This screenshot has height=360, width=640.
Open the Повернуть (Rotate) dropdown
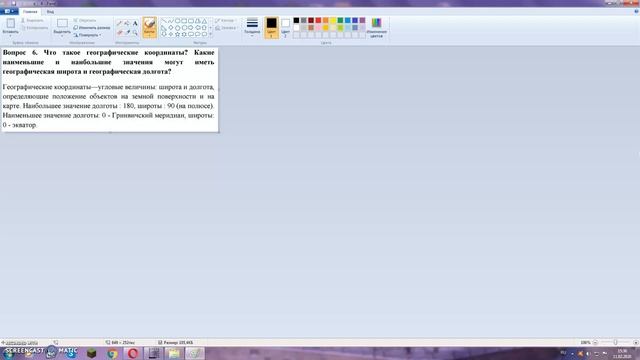(87, 35)
